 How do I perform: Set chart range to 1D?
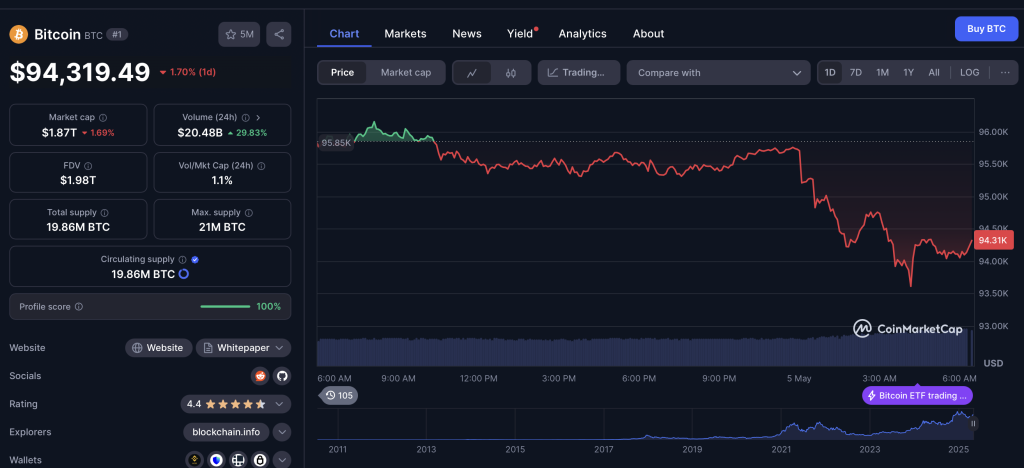click(830, 72)
